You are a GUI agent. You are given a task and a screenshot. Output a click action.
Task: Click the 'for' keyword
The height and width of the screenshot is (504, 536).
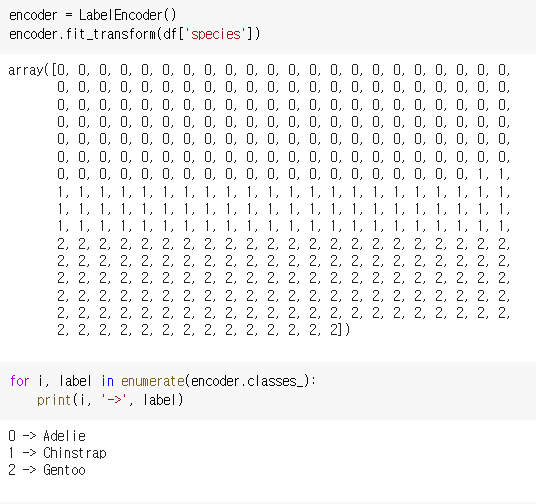click(x=19, y=381)
